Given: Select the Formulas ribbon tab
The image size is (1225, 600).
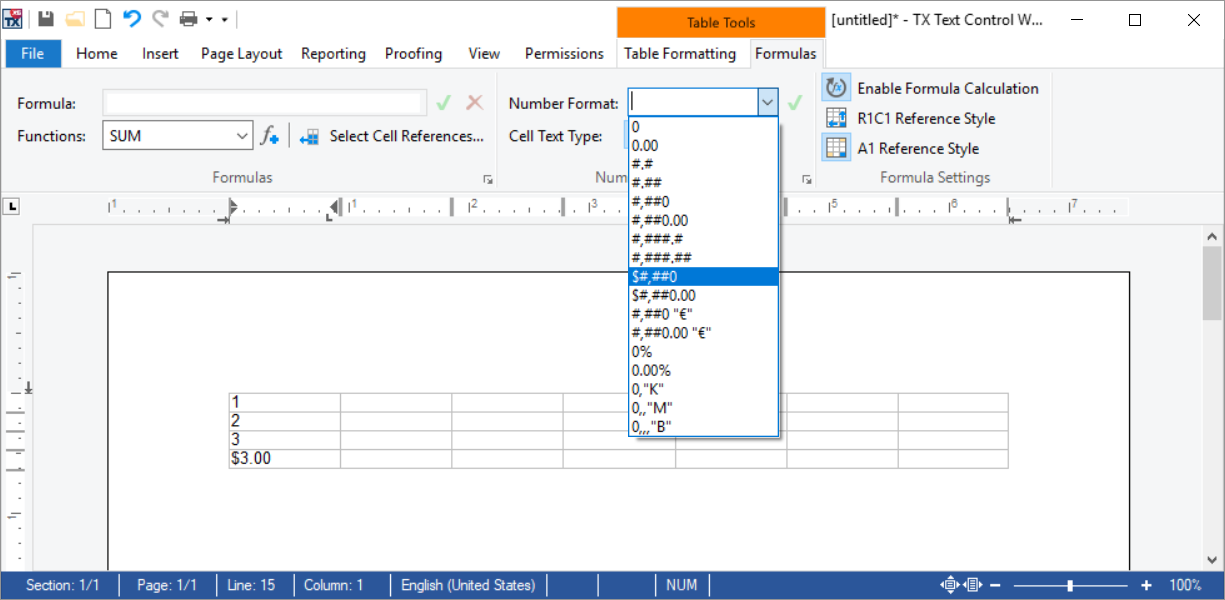Looking at the screenshot, I should coord(785,54).
